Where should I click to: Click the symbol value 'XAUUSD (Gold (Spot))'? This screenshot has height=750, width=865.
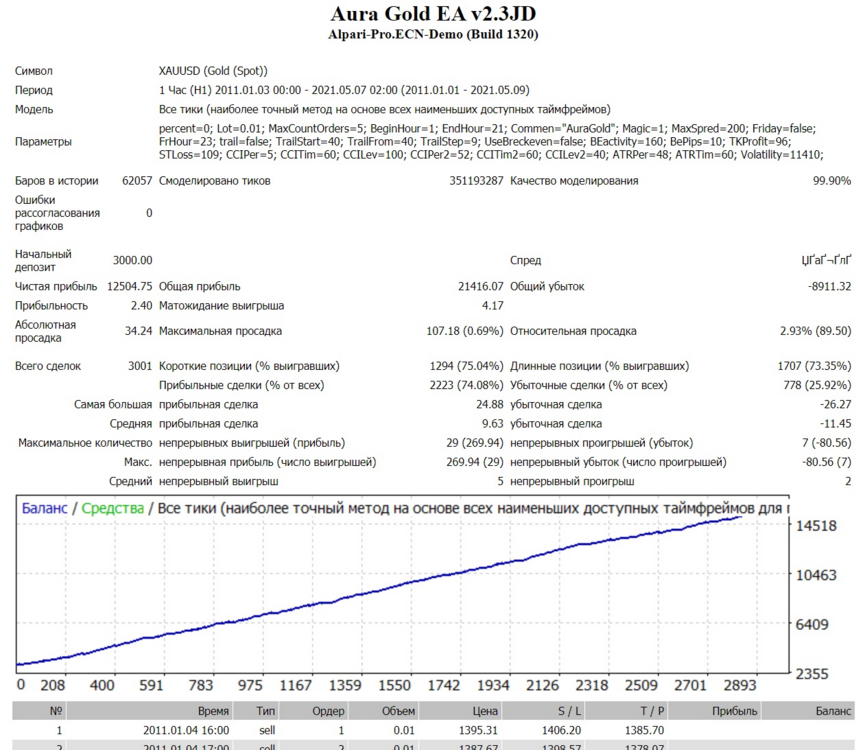(x=213, y=71)
